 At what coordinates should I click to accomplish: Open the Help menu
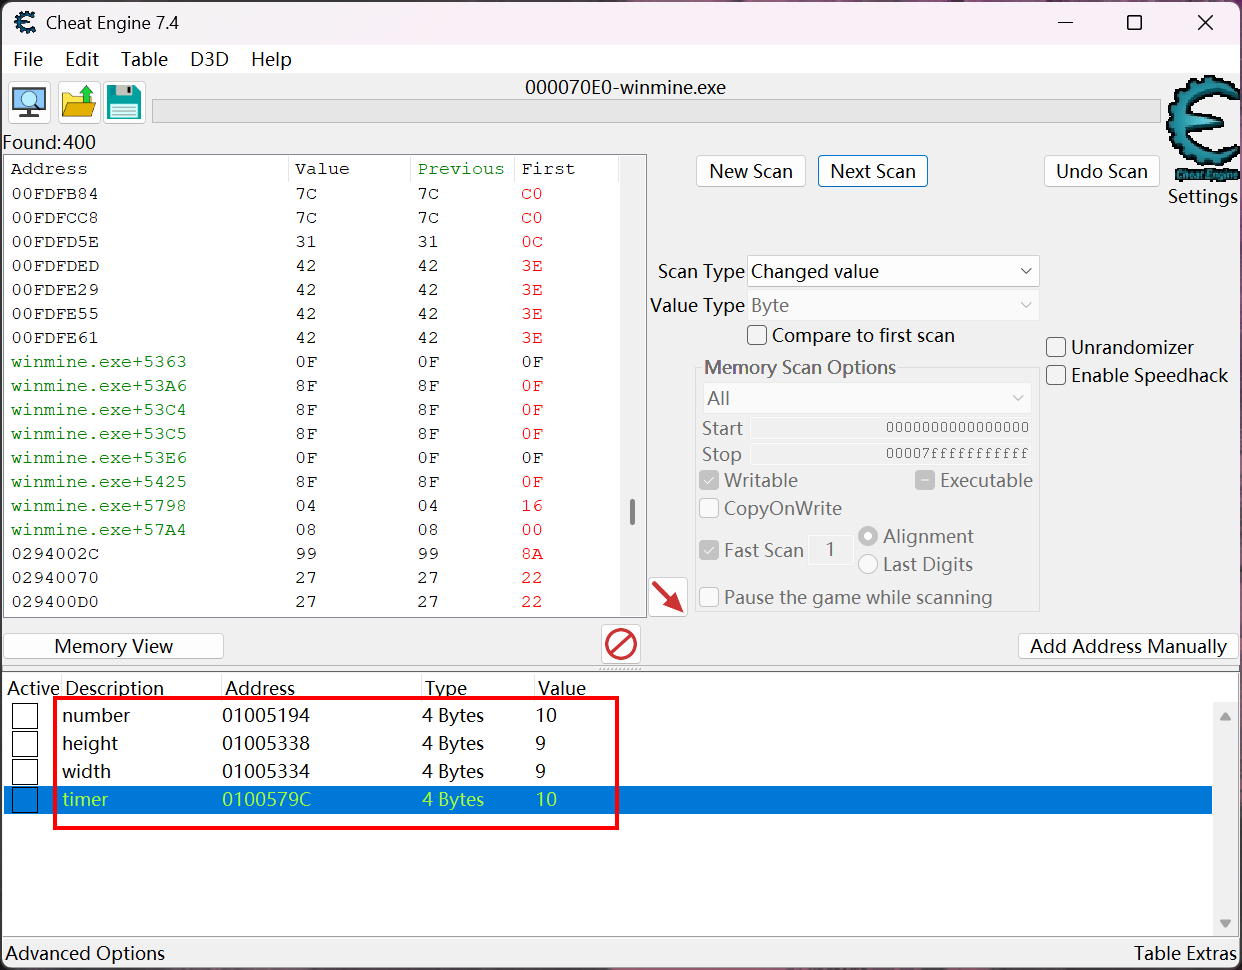click(x=271, y=59)
